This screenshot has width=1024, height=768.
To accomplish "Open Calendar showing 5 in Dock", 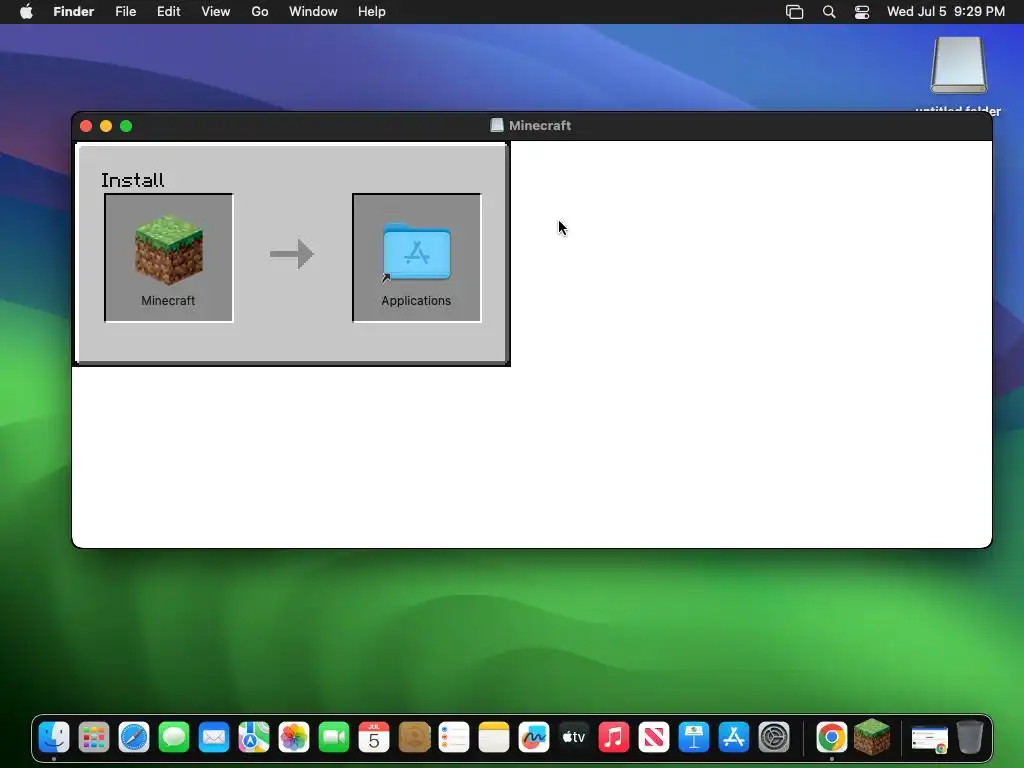I will tap(374, 737).
